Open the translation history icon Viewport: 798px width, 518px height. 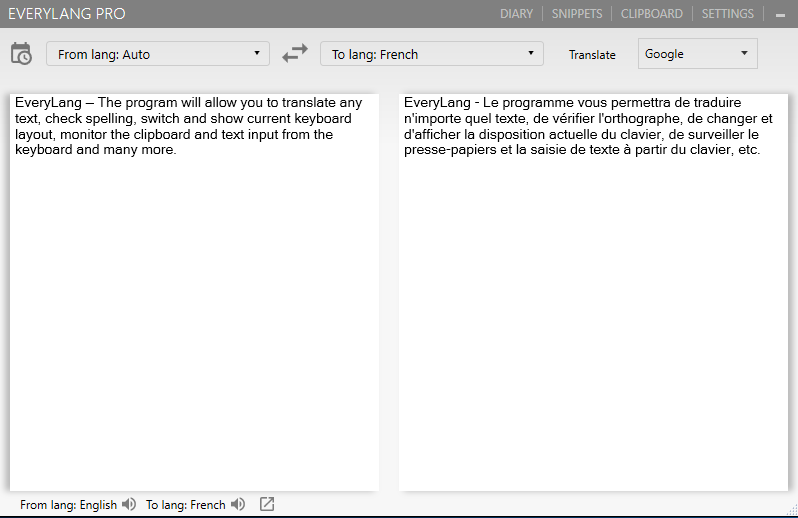click(21, 54)
